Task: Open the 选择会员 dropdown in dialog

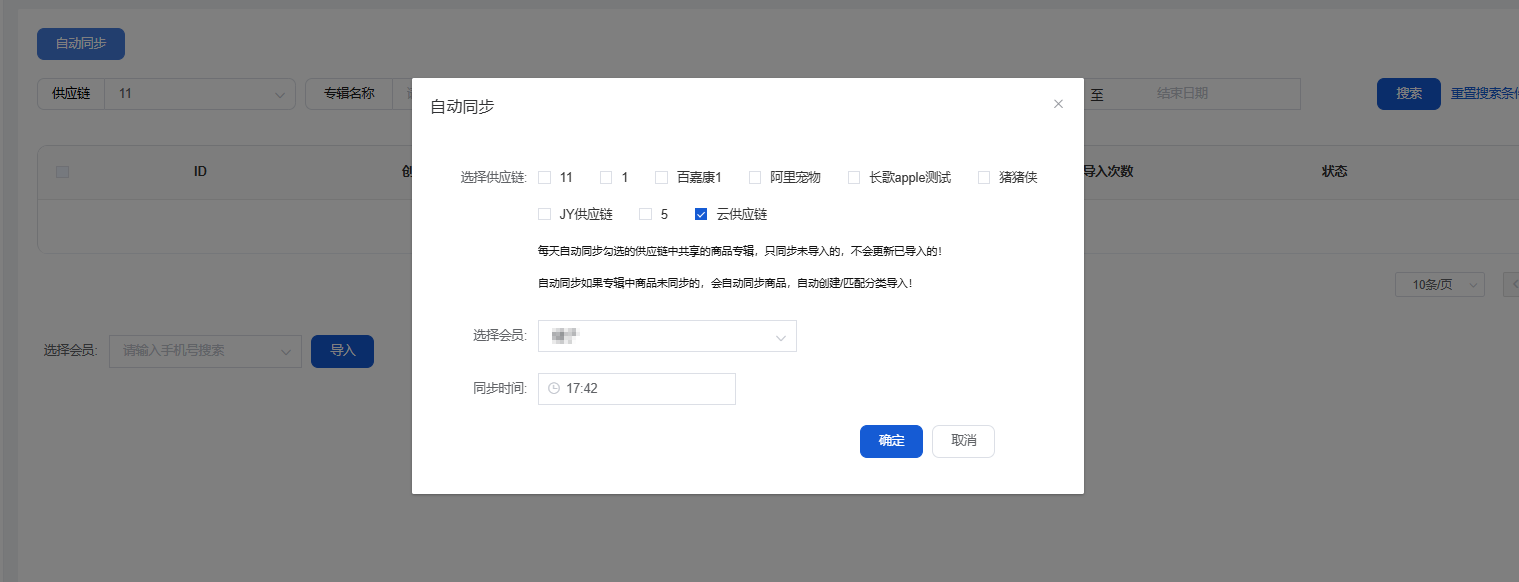Action: coord(667,336)
